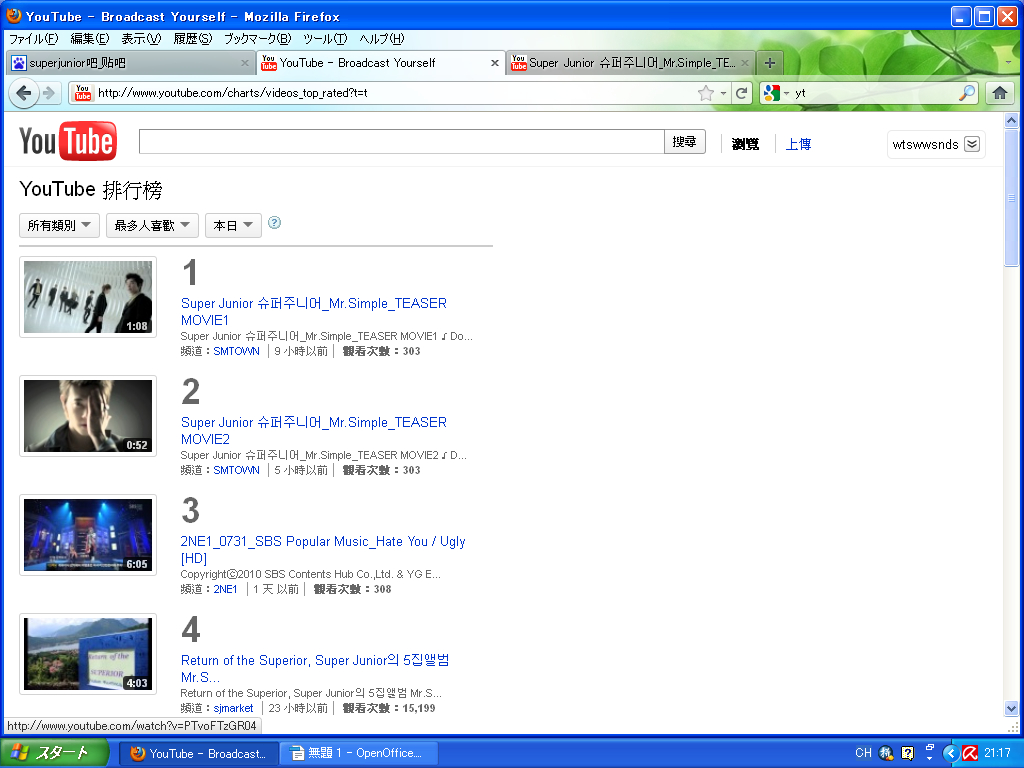
Task: Open address bar history dropdown arrow
Action: coord(723,93)
